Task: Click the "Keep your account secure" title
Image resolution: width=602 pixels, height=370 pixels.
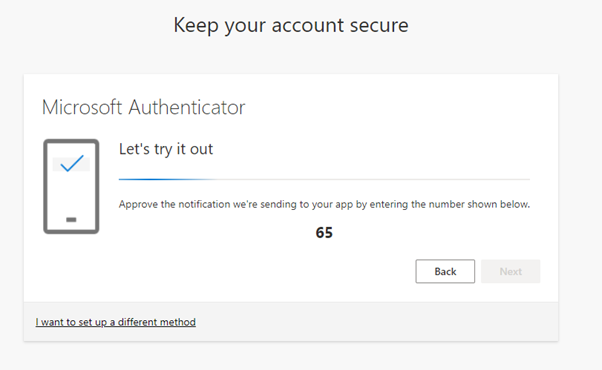Action: tap(291, 25)
